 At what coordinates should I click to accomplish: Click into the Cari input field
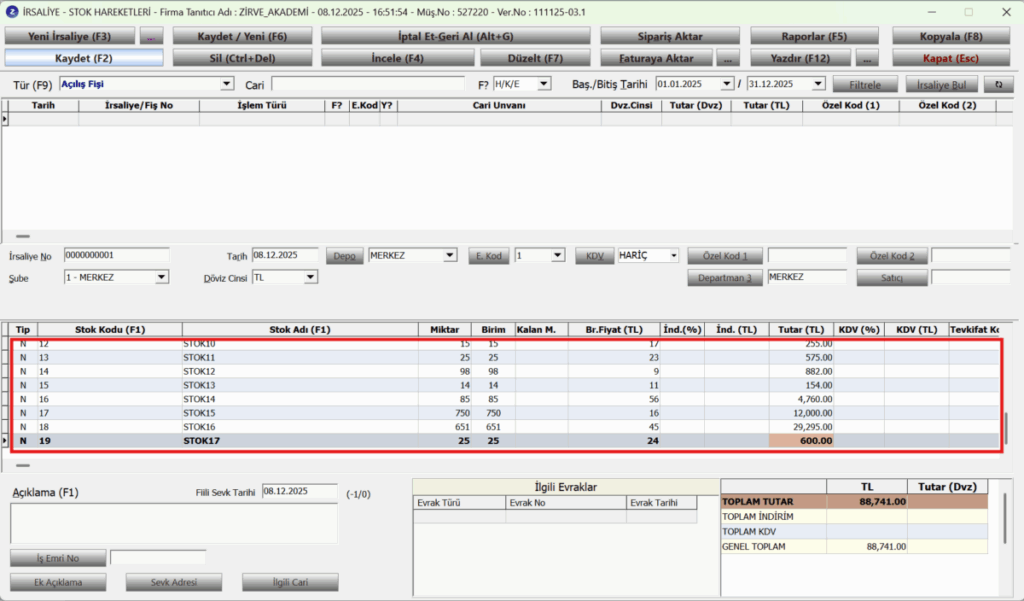tap(368, 84)
